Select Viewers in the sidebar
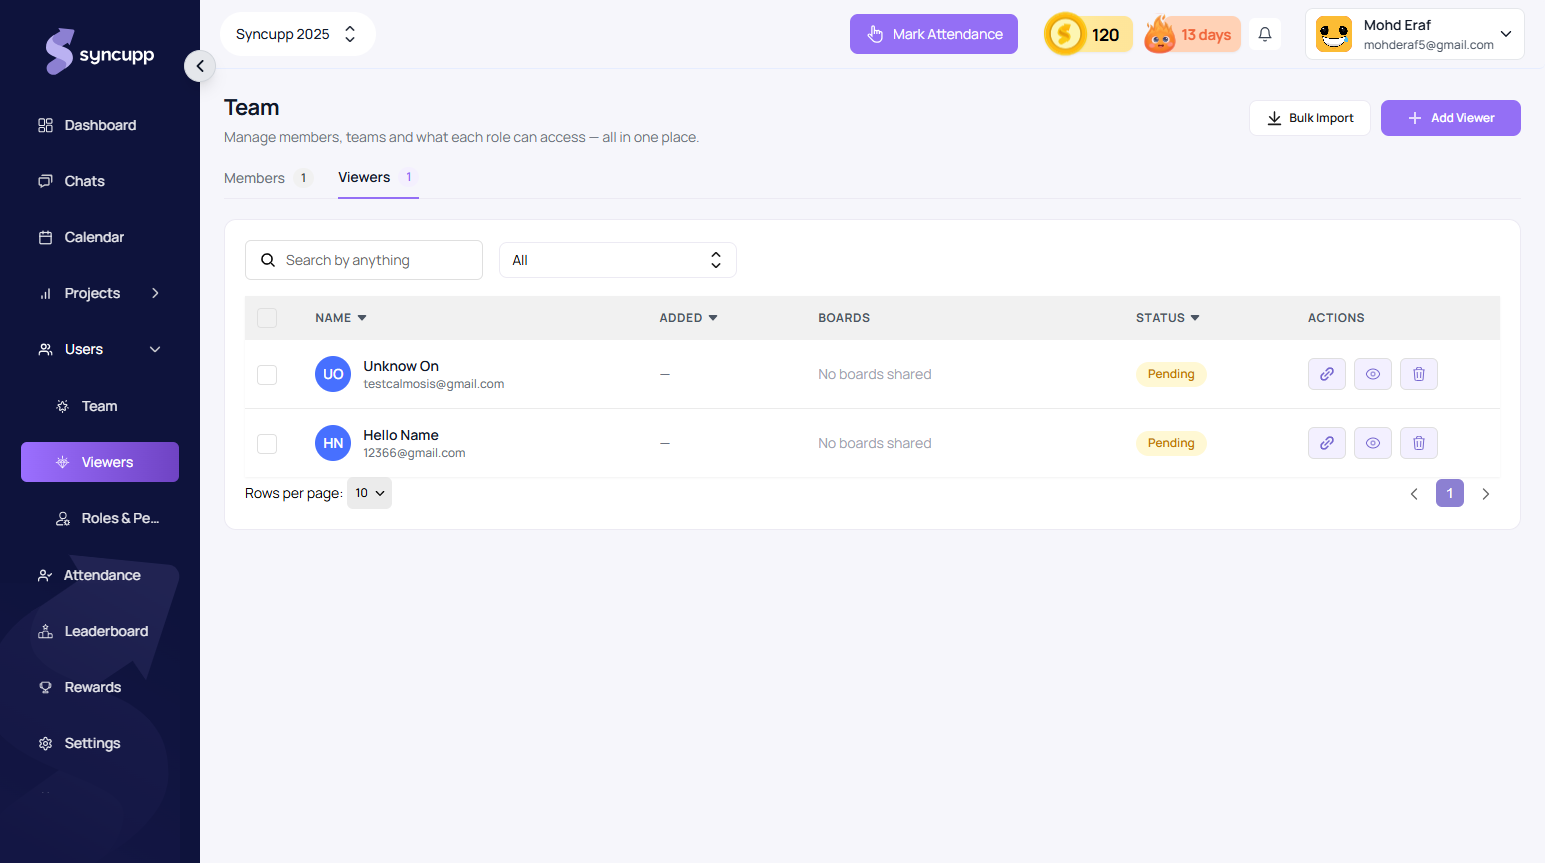 click(100, 462)
